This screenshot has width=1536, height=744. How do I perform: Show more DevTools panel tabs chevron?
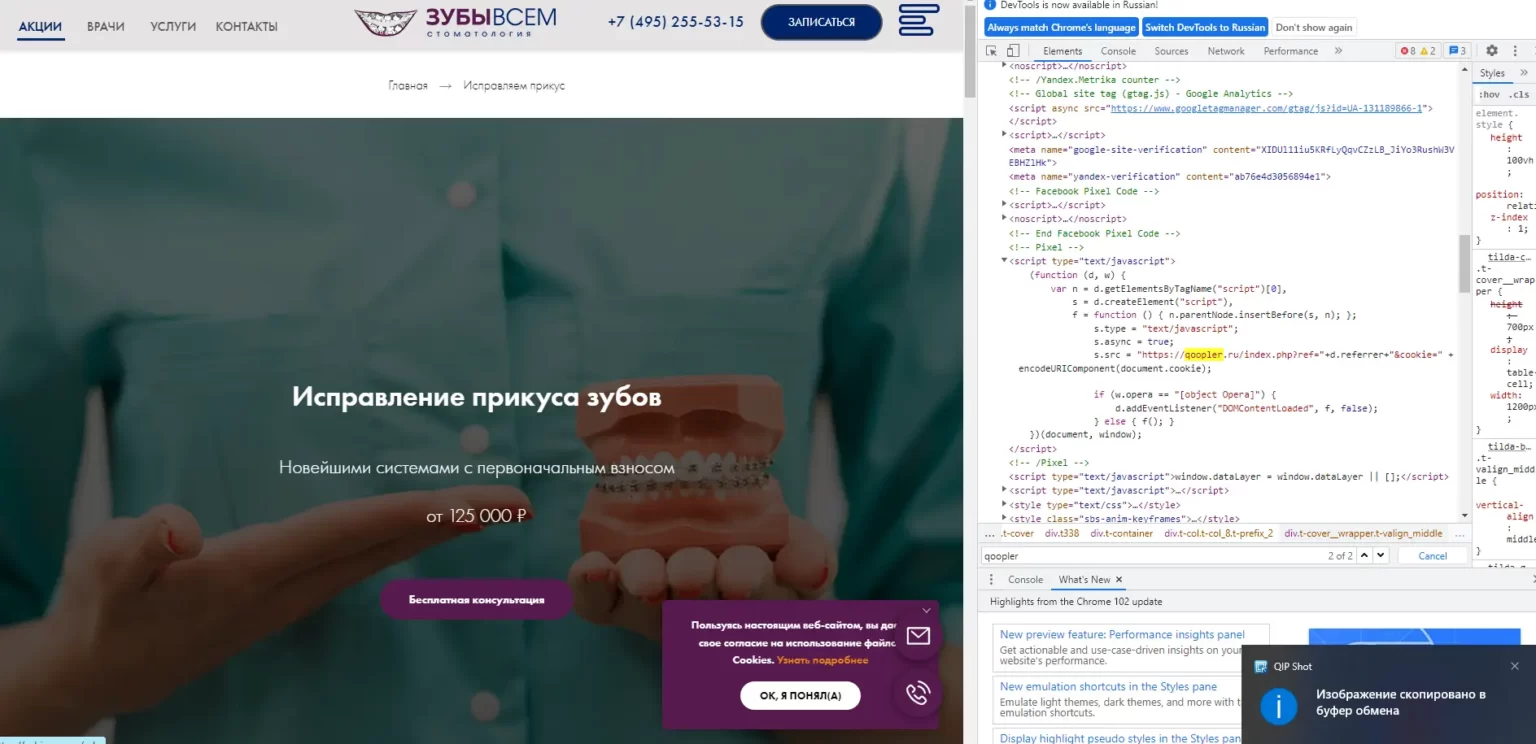click(x=1337, y=51)
